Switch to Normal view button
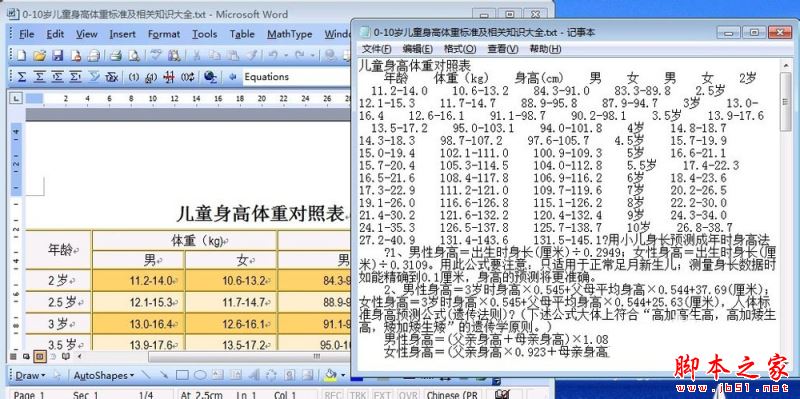Screen dimensions: 800x399 tap(13, 356)
